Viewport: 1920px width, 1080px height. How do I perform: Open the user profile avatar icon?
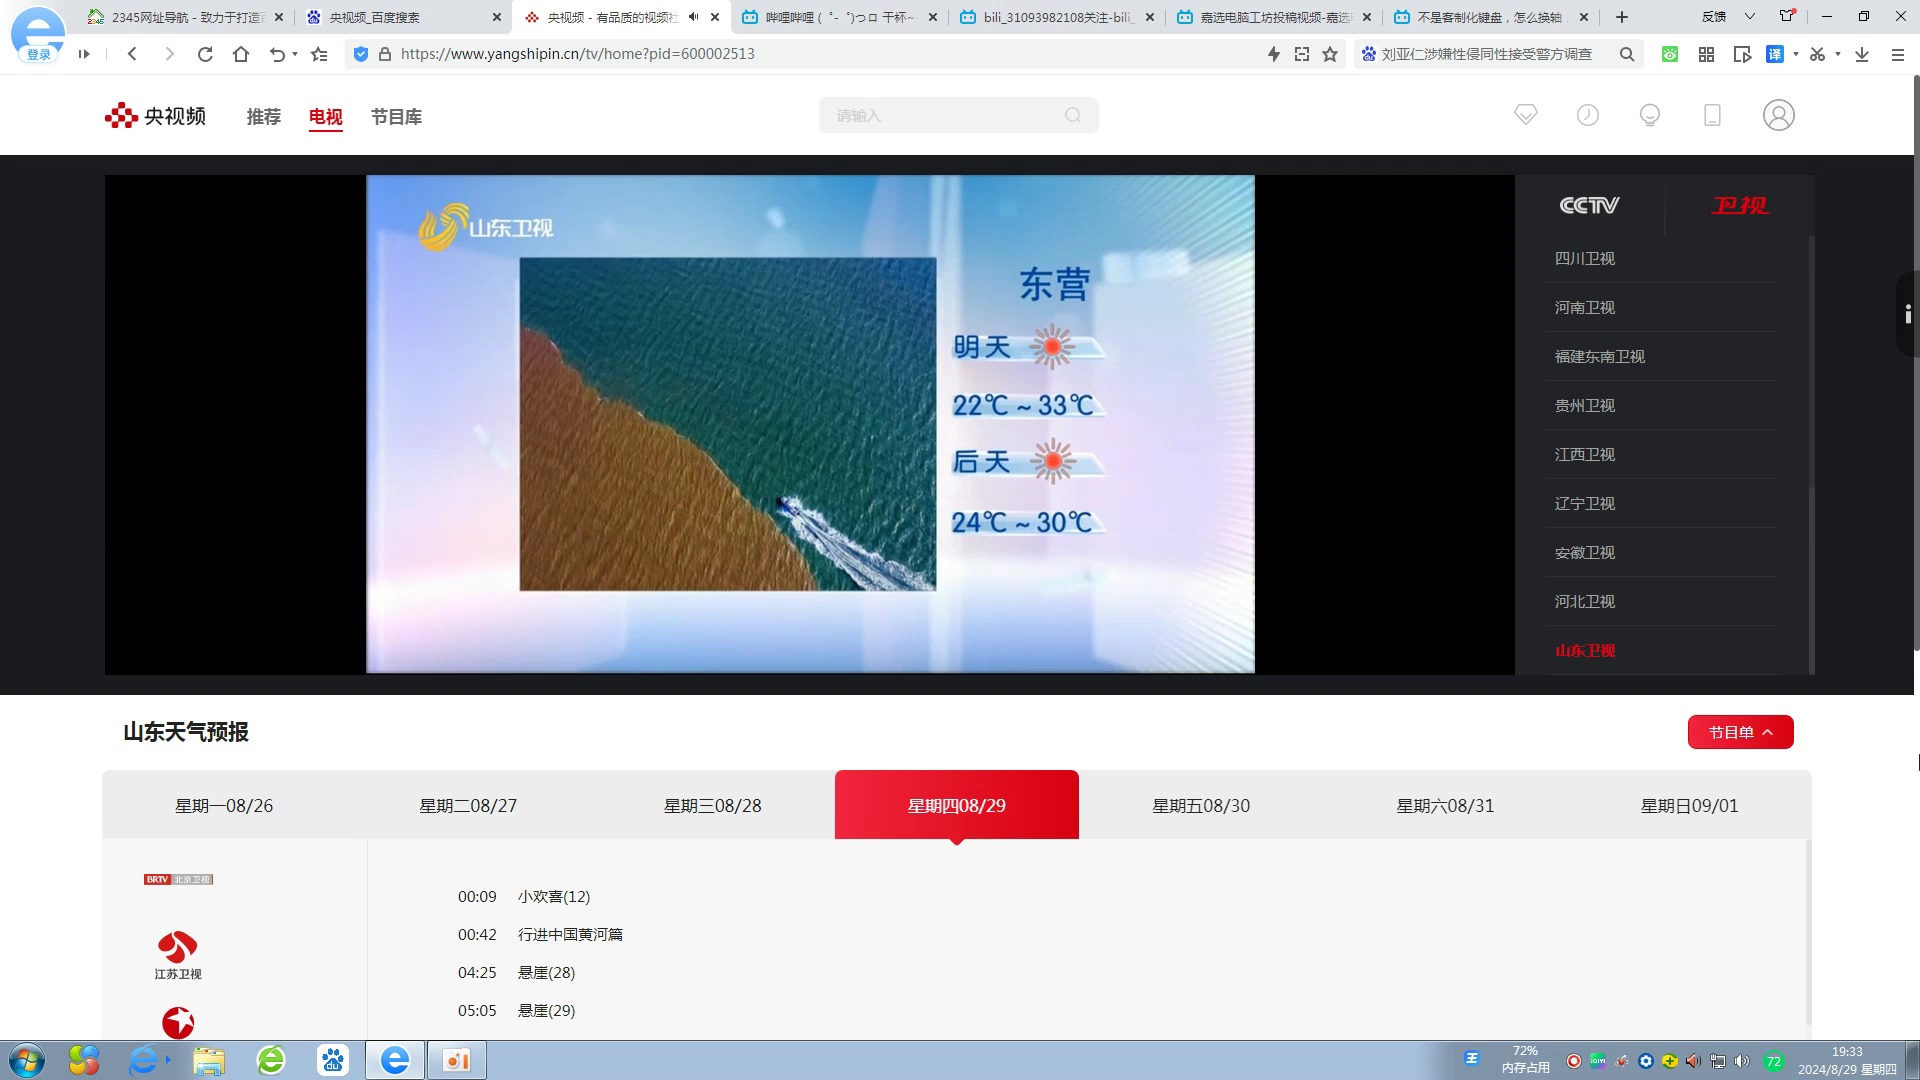tap(1778, 115)
